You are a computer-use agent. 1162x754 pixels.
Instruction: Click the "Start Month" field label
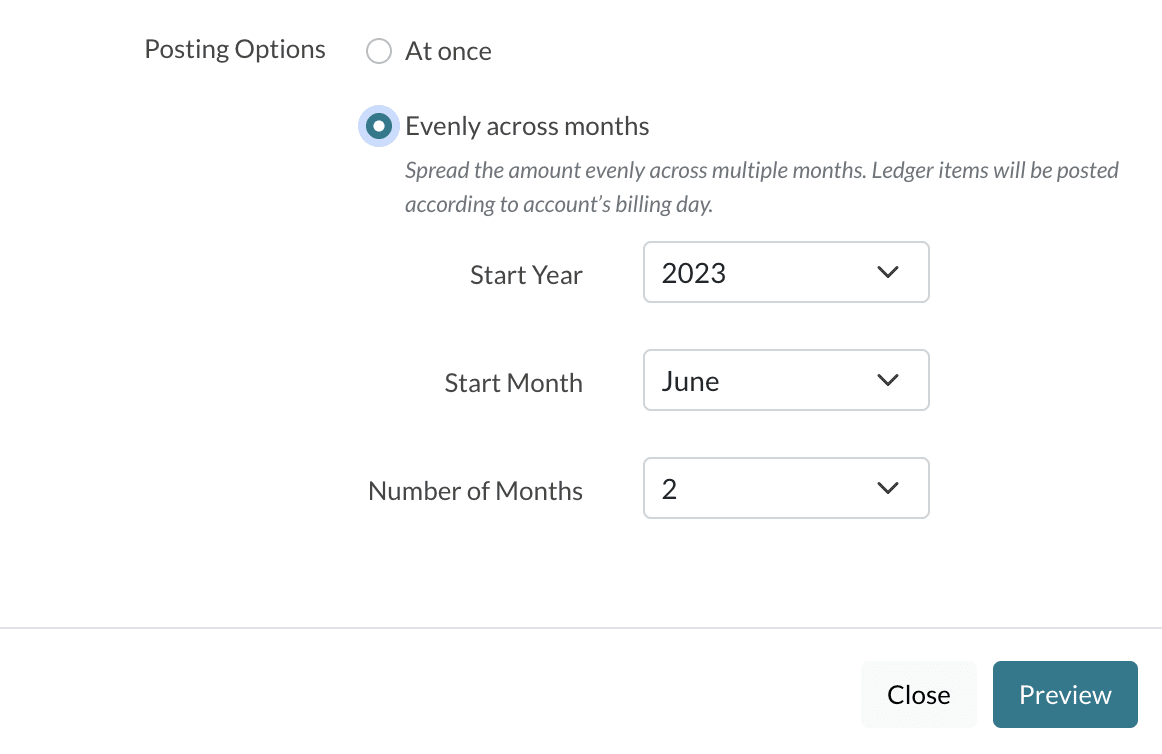513,383
